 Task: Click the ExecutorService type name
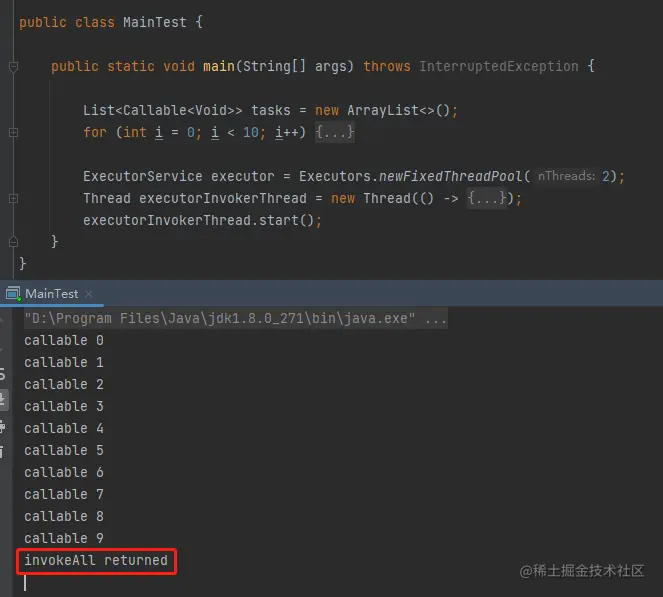142,176
